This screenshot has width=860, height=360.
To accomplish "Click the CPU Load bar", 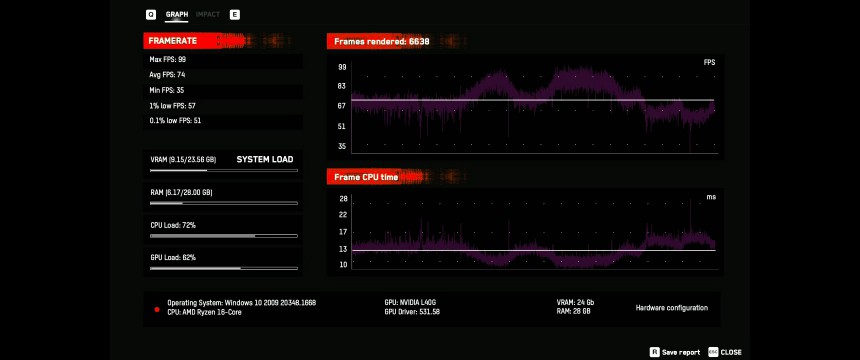I will [224, 236].
